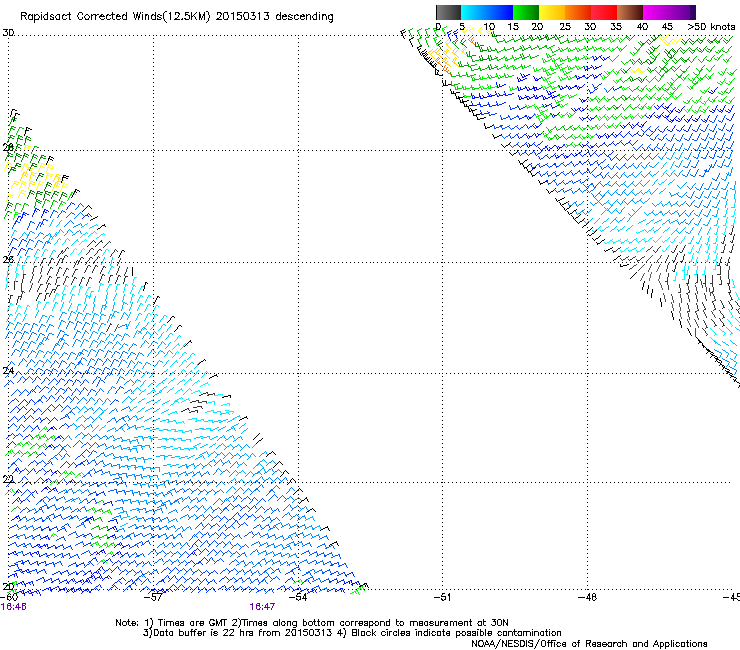The width and height of the screenshot is (740, 650).
Task: Click the purple time stamp '16:46'
Action: tap(14, 607)
